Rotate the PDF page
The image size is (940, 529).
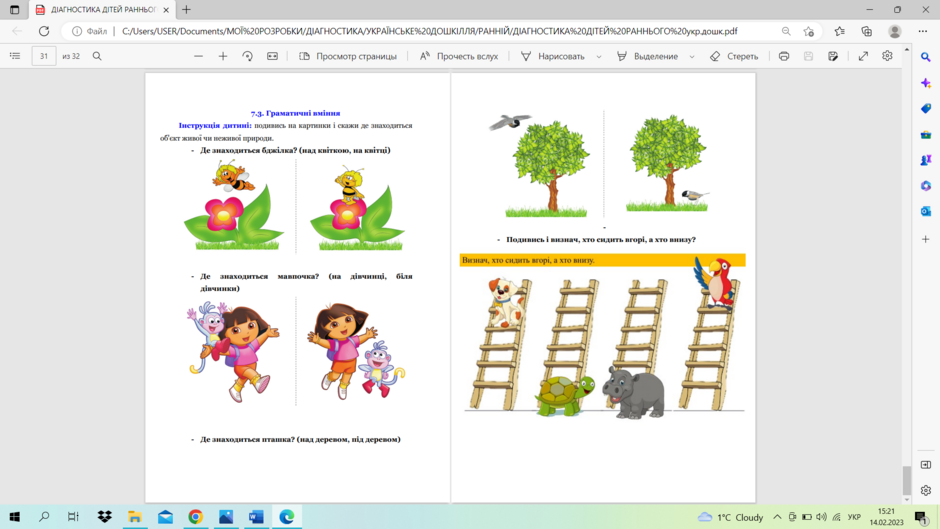click(248, 56)
